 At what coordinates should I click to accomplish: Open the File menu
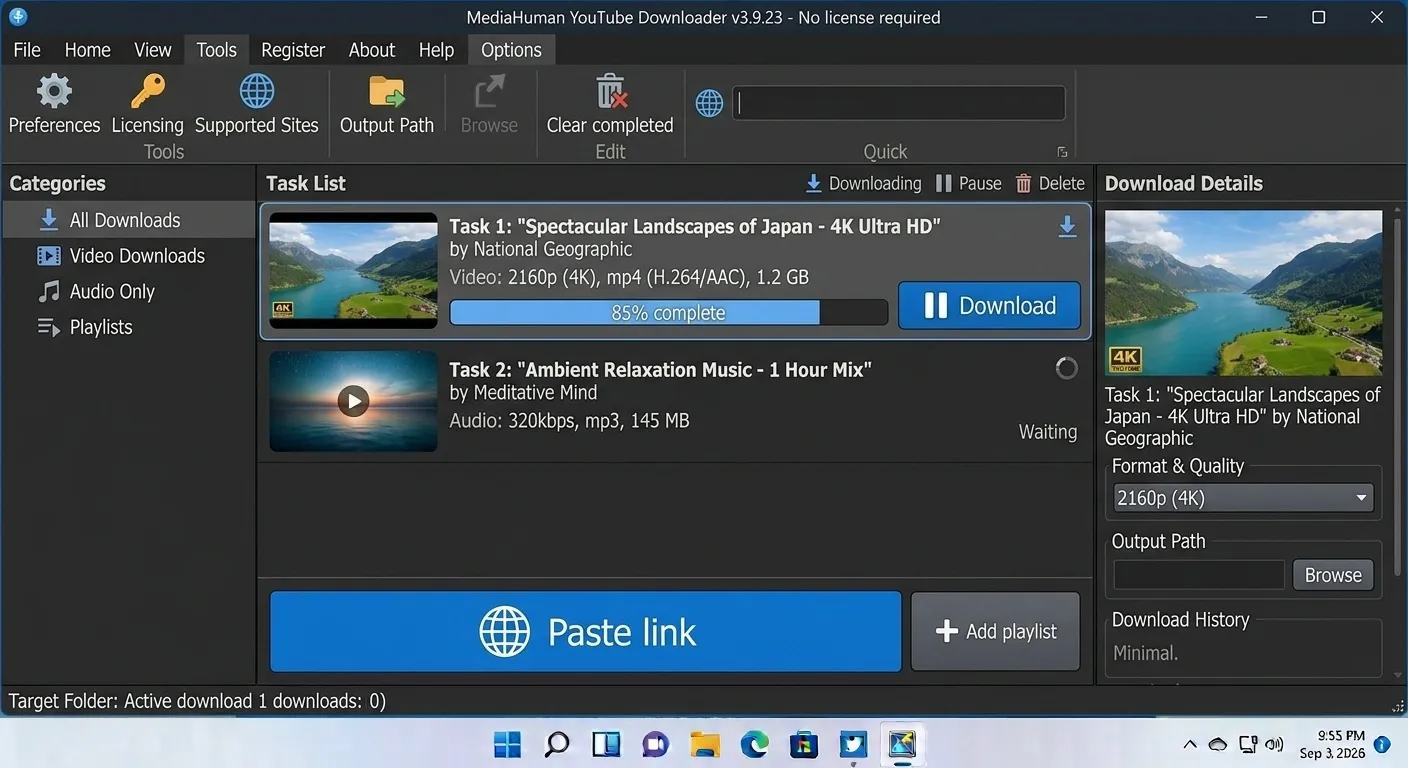click(27, 50)
